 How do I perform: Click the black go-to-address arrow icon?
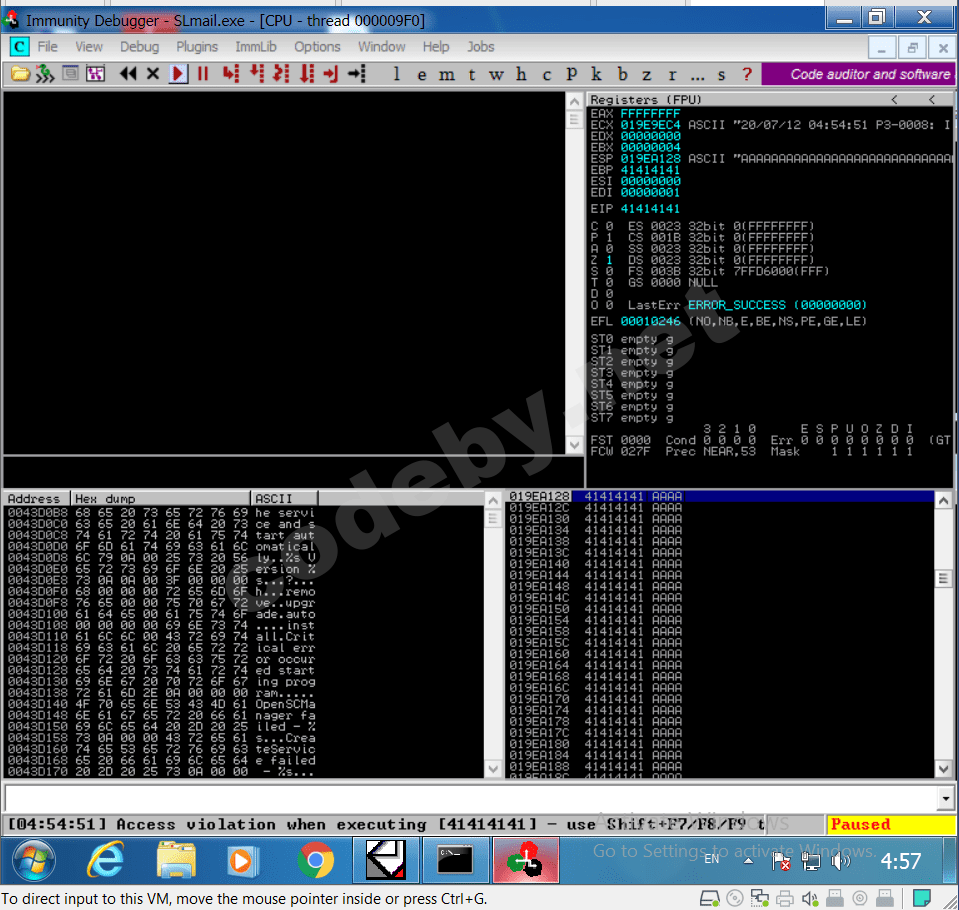pyautogui.click(x=357, y=74)
